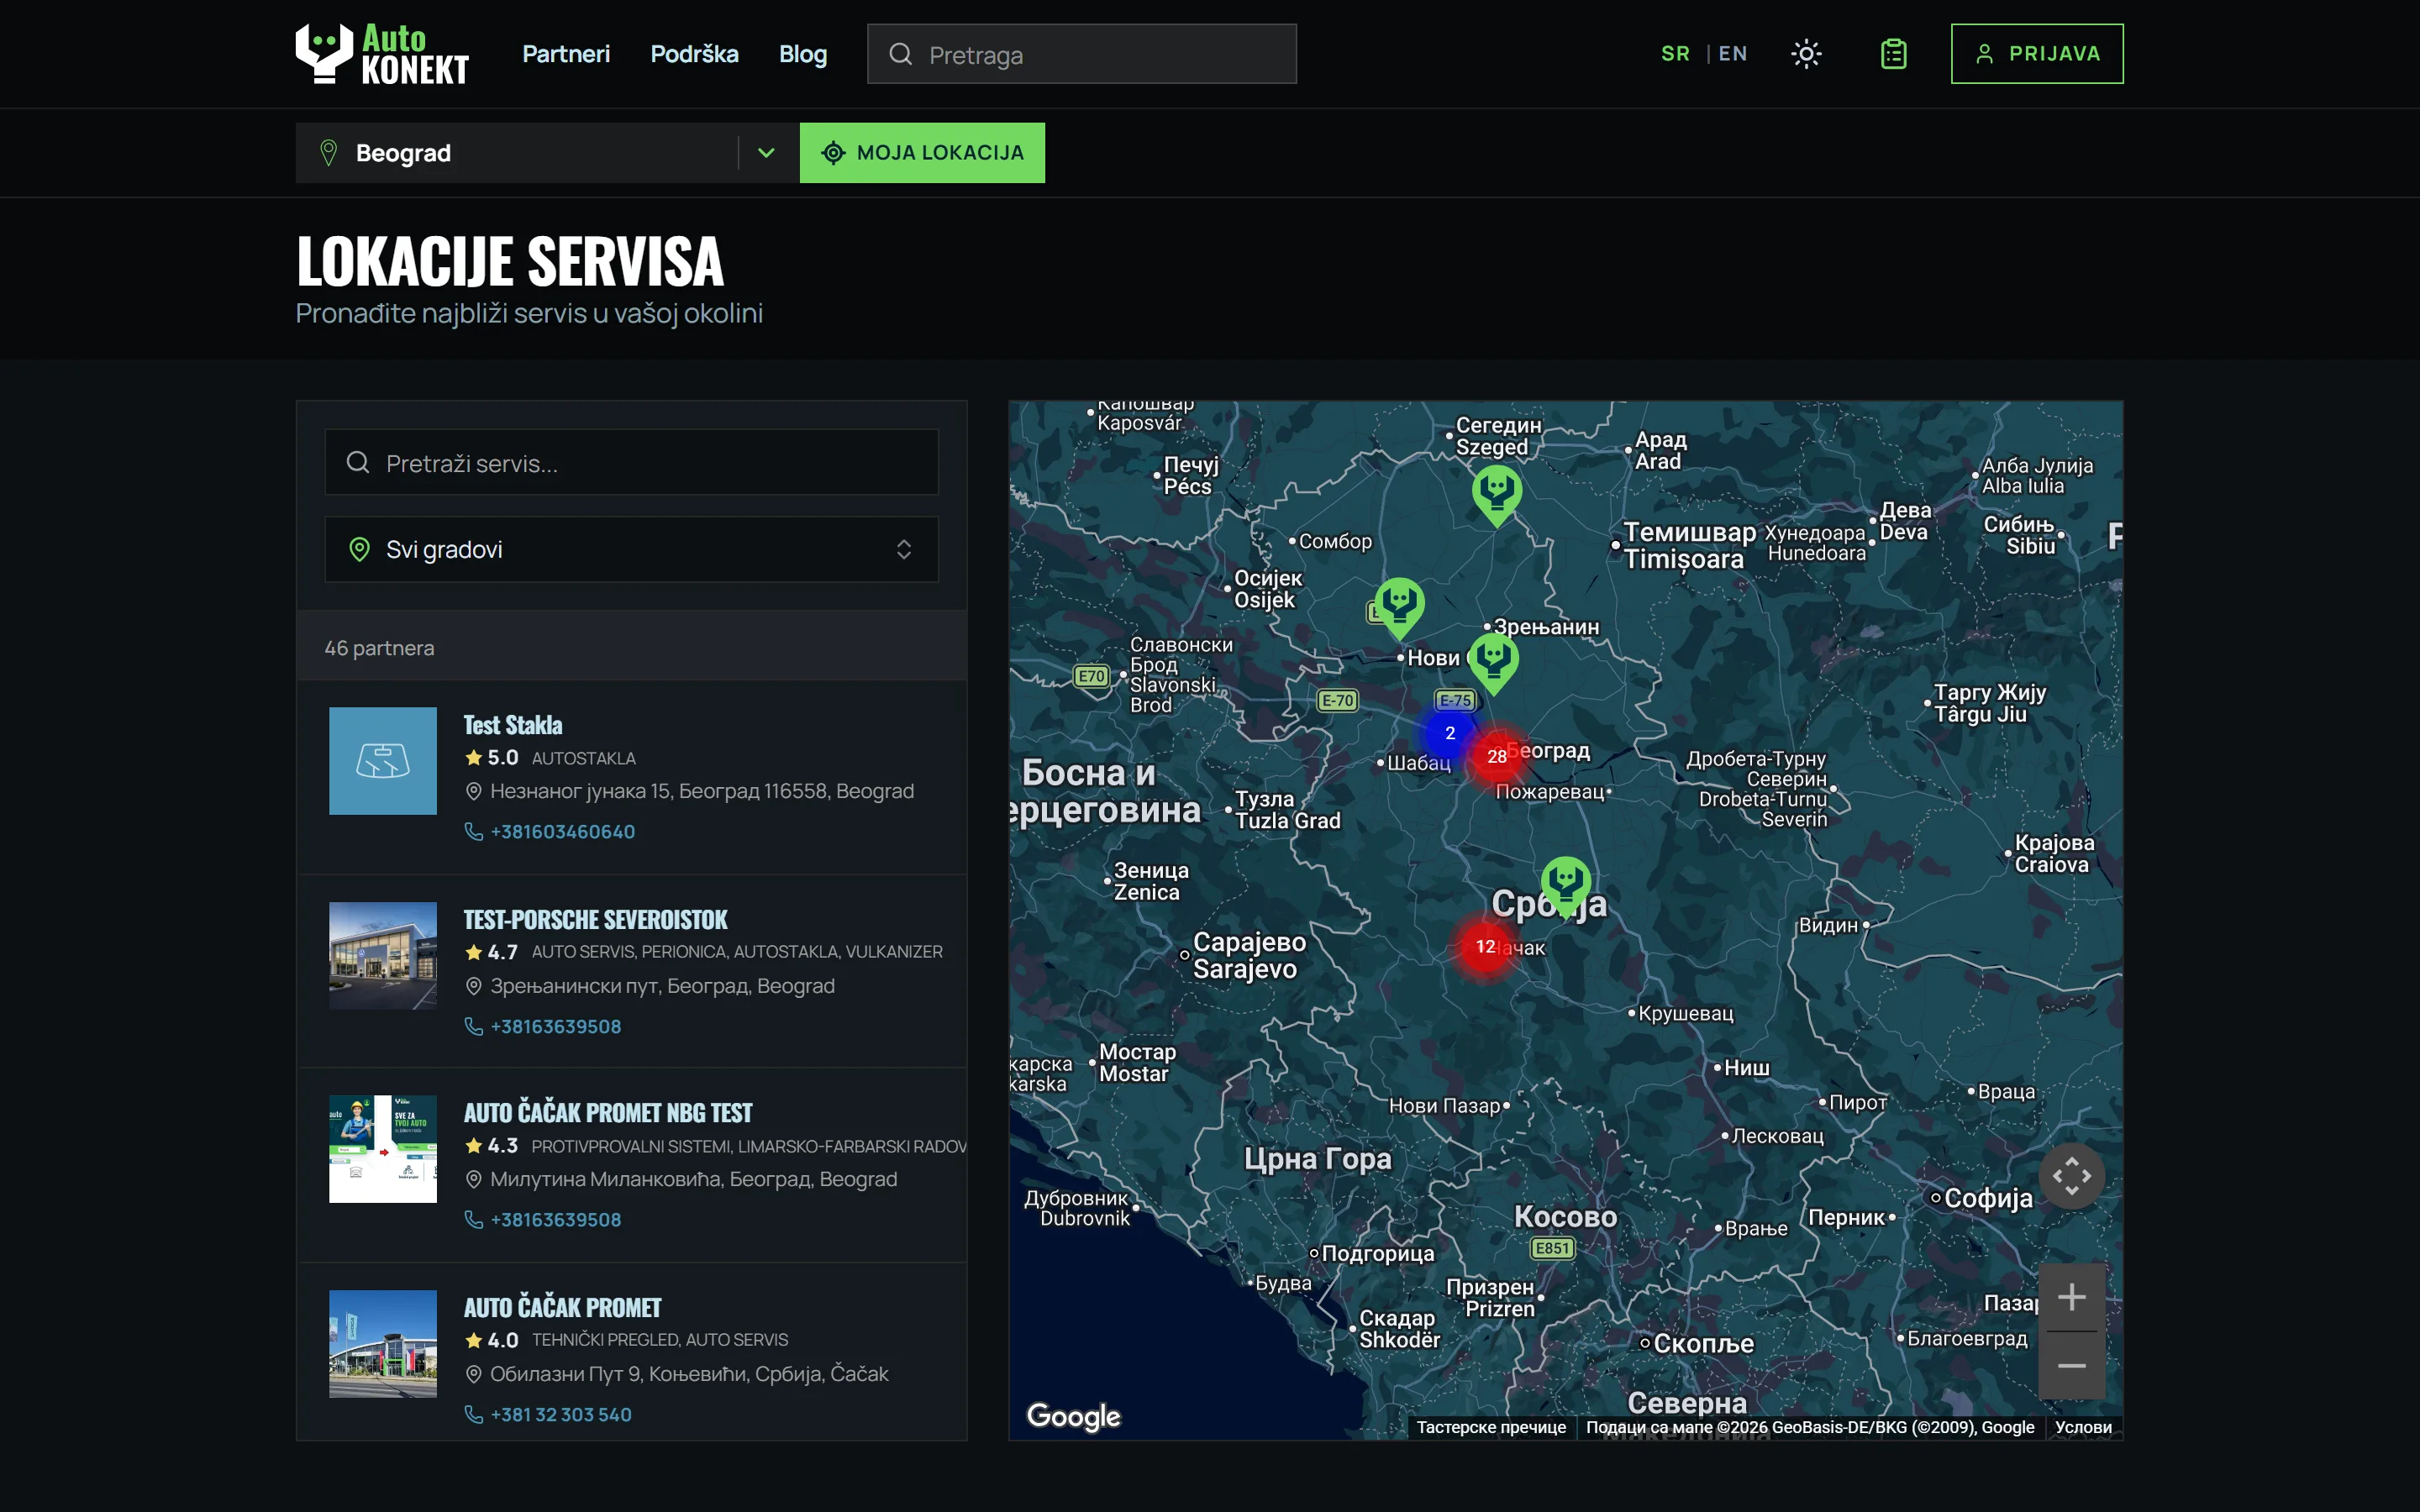The image size is (2420, 1512).
Task: Click the AUTO ČAČAK PROMET thumbnail image
Action: 383,1344
